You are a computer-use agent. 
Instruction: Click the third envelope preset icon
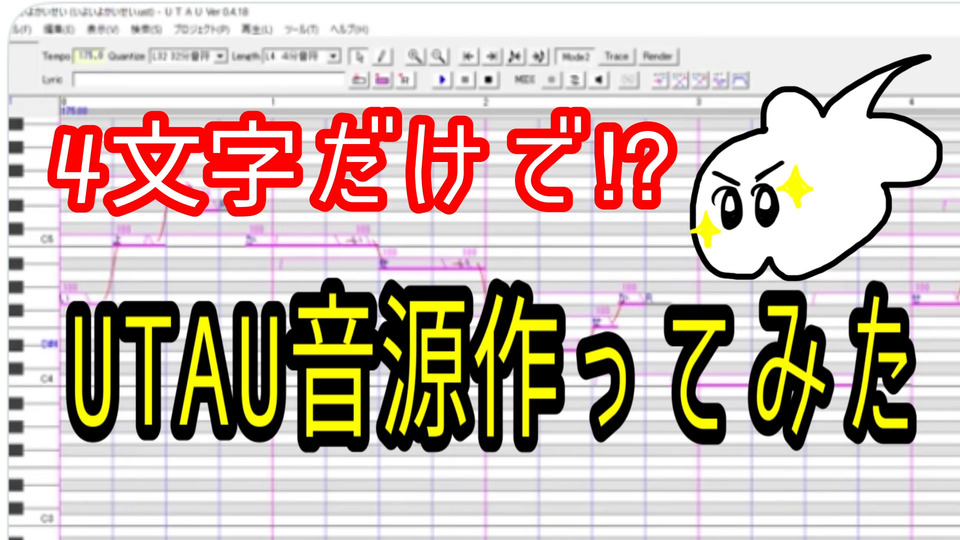coord(700,80)
